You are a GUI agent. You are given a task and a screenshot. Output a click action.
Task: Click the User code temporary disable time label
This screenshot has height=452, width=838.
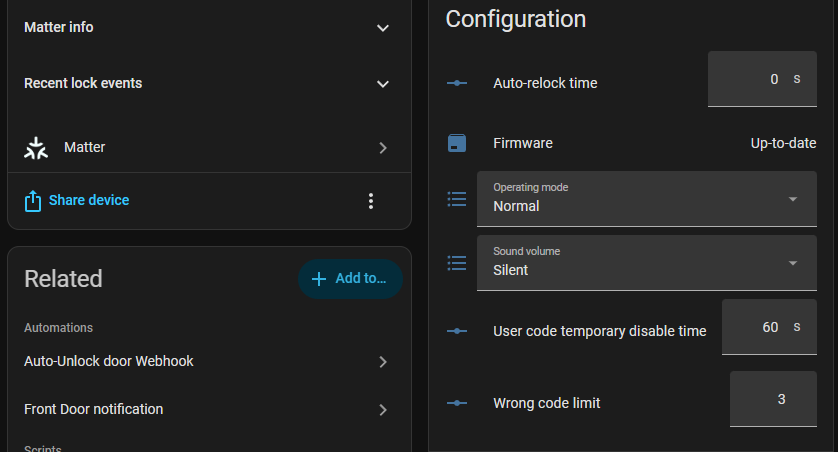600,331
